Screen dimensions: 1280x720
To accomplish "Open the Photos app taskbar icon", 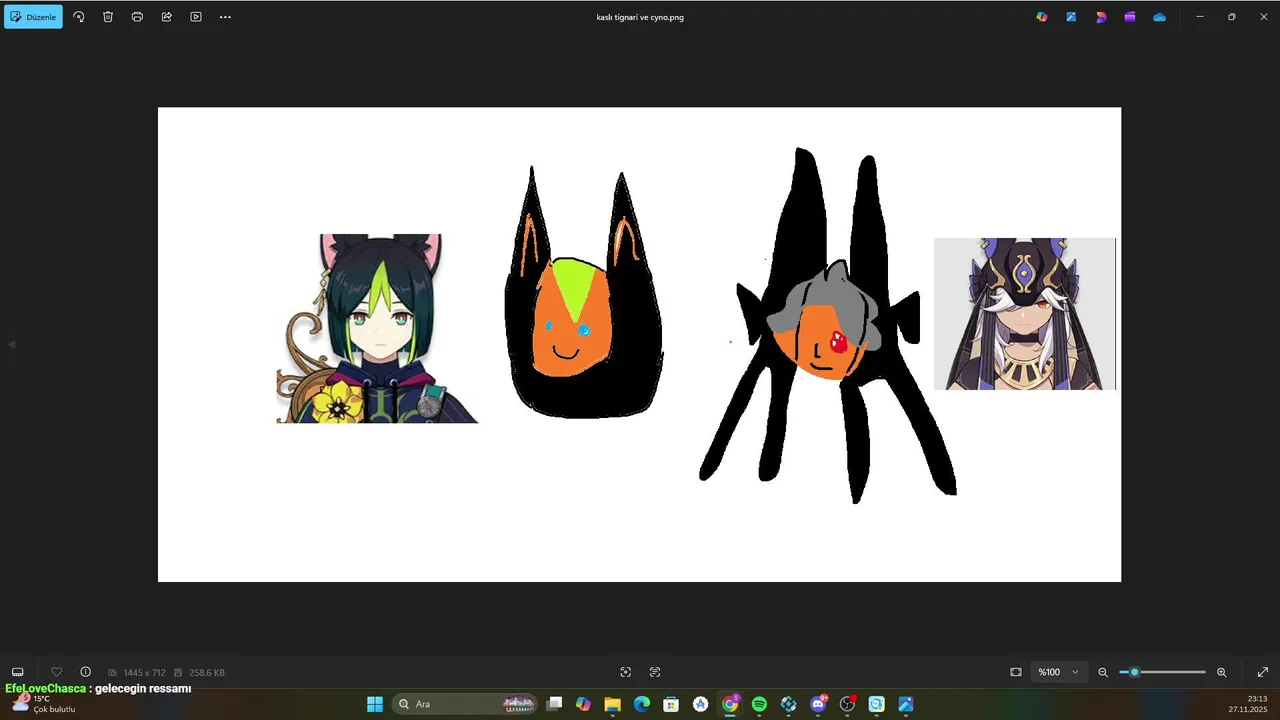I will pos(906,704).
